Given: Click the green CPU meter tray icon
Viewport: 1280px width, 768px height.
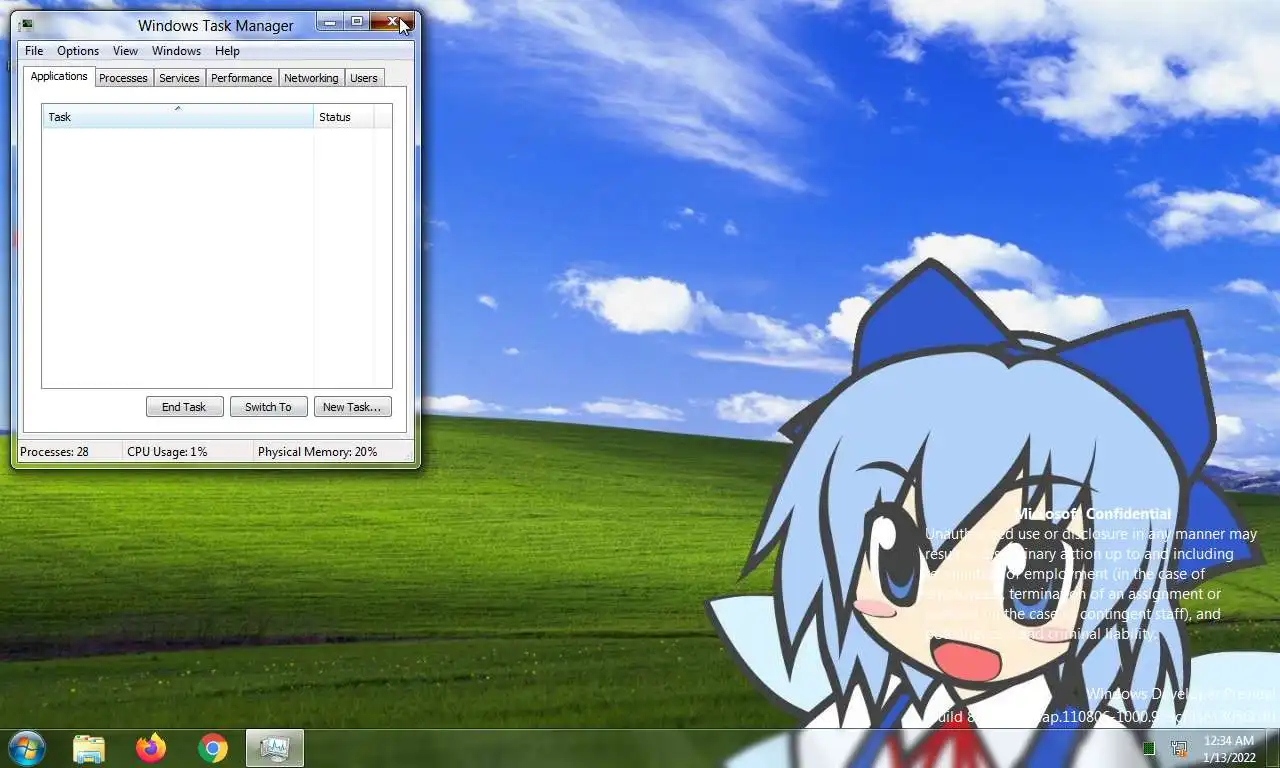Looking at the screenshot, I should (x=1149, y=748).
